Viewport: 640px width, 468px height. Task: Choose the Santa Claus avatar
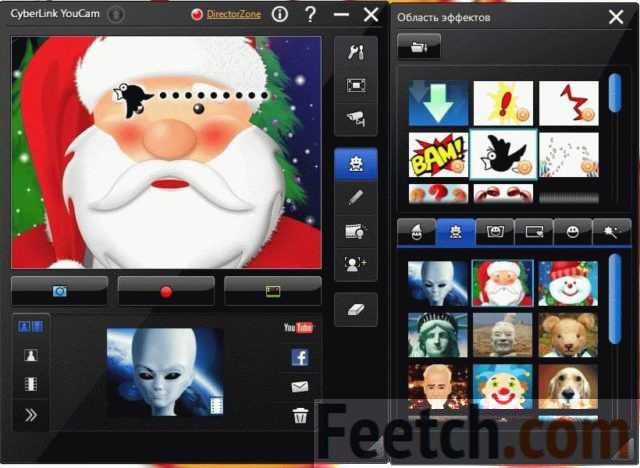click(x=502, y=284)
